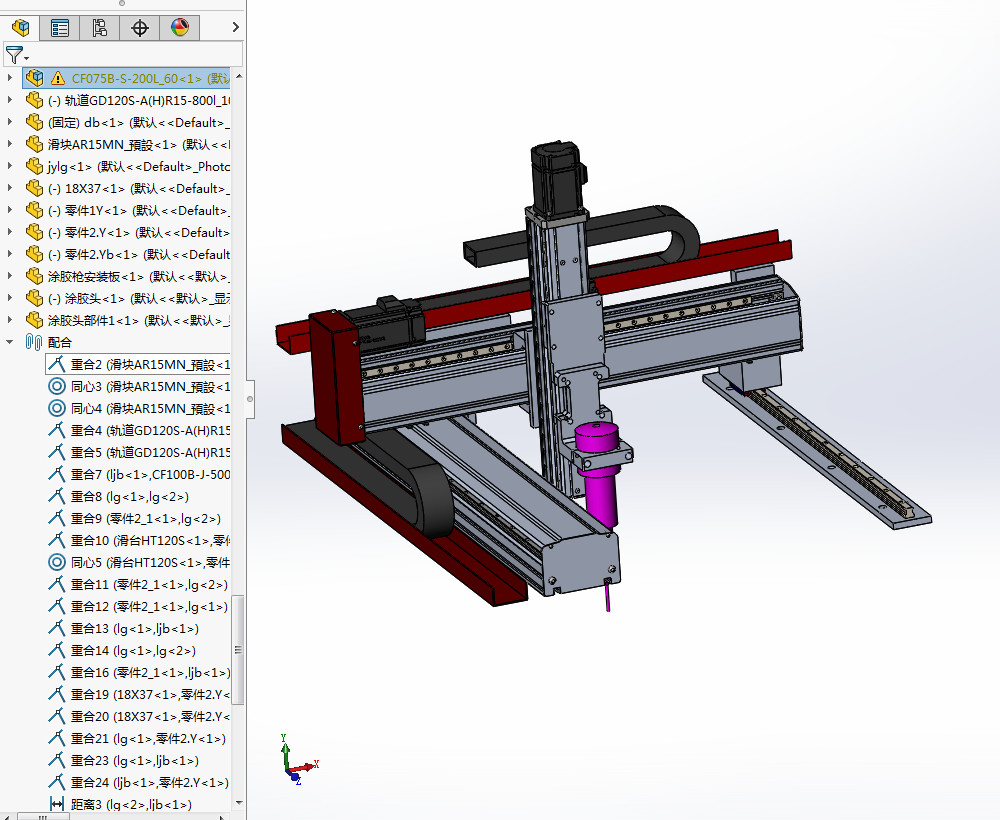Expand the (-) 18X37<1> component

[x=9, y=188]
